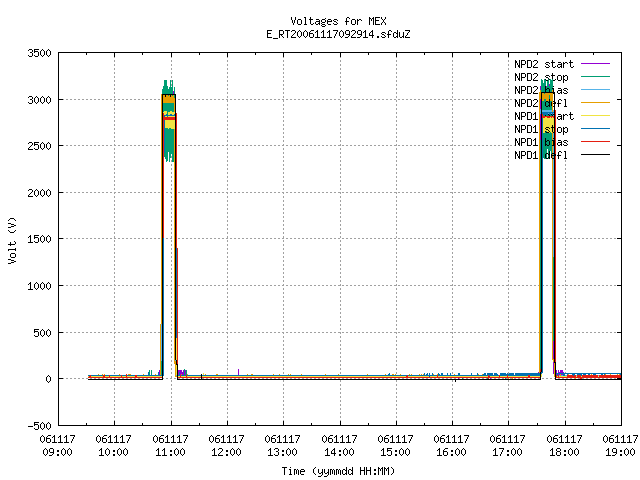Click the 17:00 time tick label
The image size is (640, 480).
507,453
